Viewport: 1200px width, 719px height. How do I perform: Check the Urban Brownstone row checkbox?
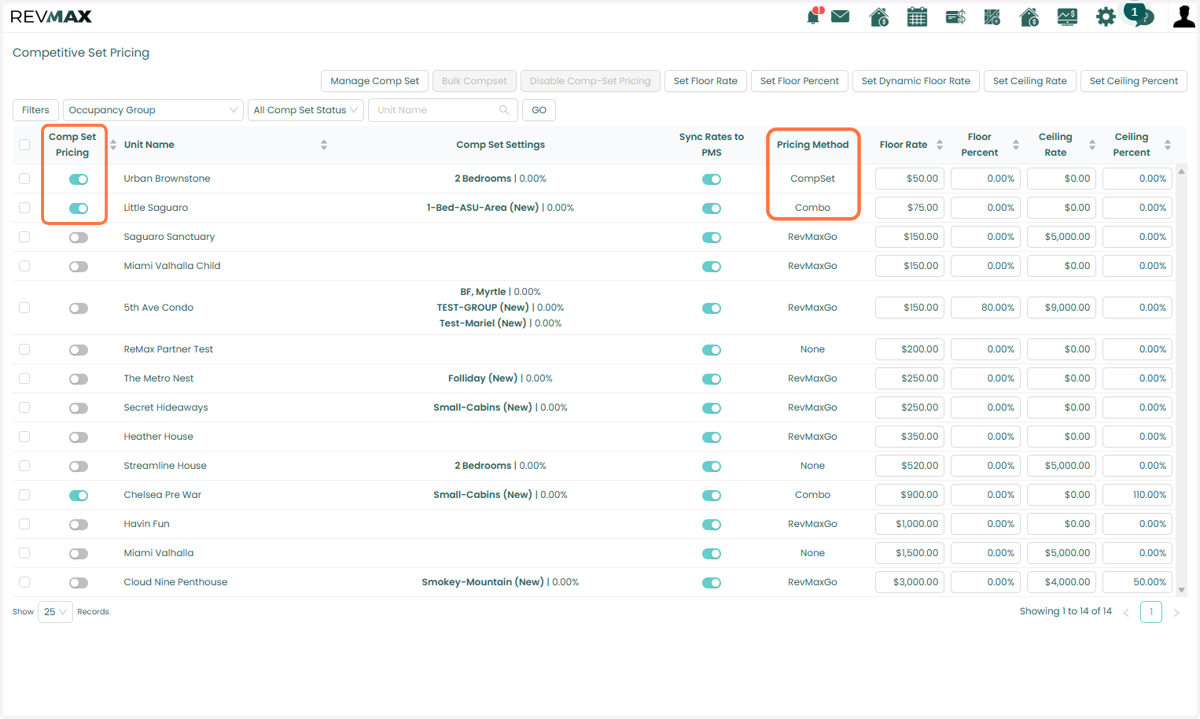(24, 179)
